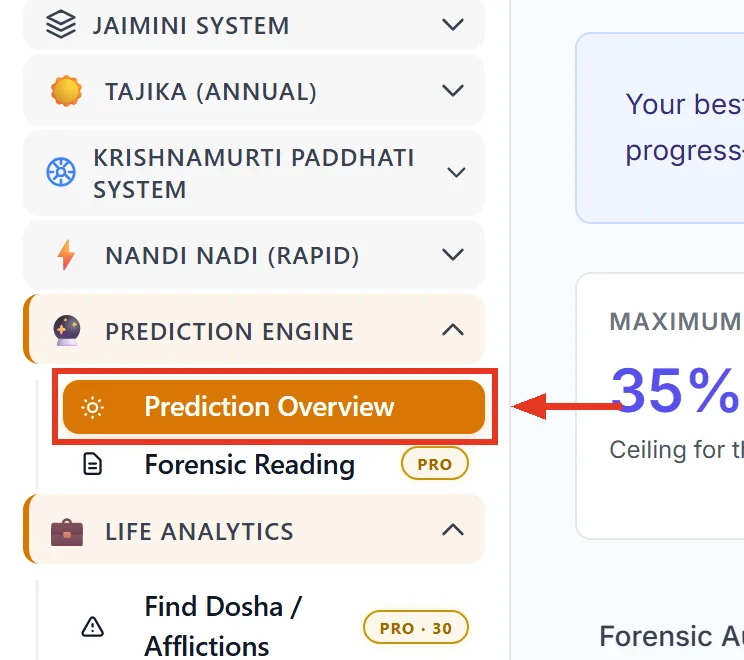Click the Jaimini System layers icon
The width and height of the screenshot is (744, 660).
pyautogui.click(x=61, y=24)
